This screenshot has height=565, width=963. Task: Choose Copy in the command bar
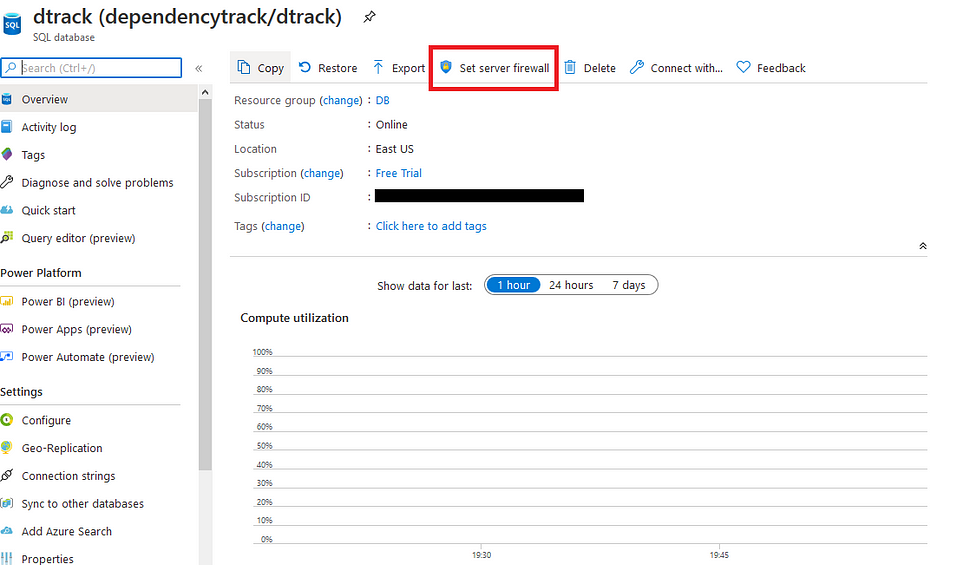point(260,68)
